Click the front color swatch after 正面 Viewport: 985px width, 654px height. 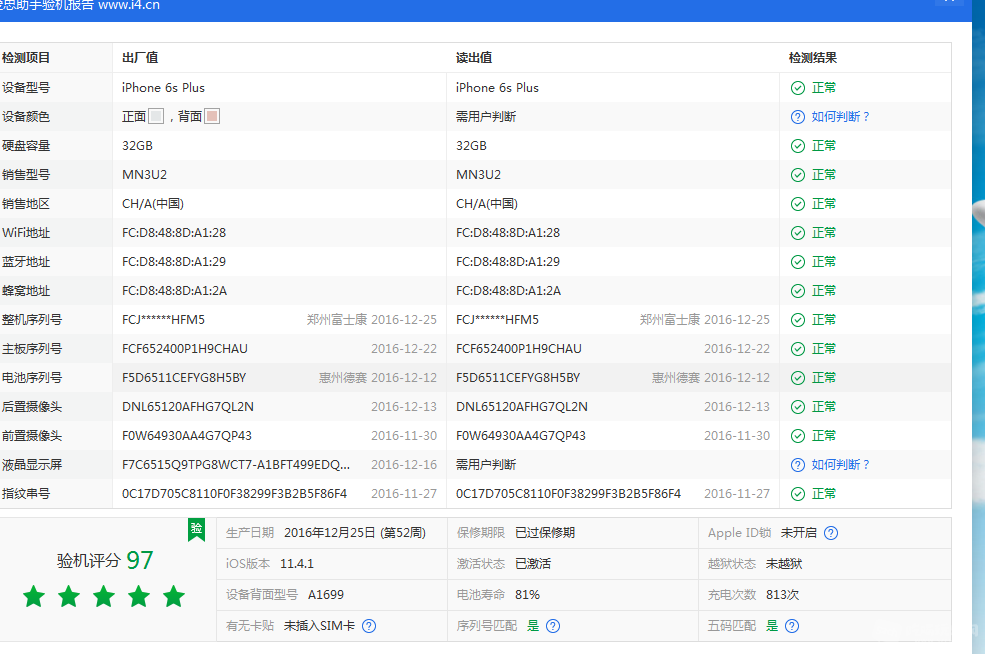156,116
